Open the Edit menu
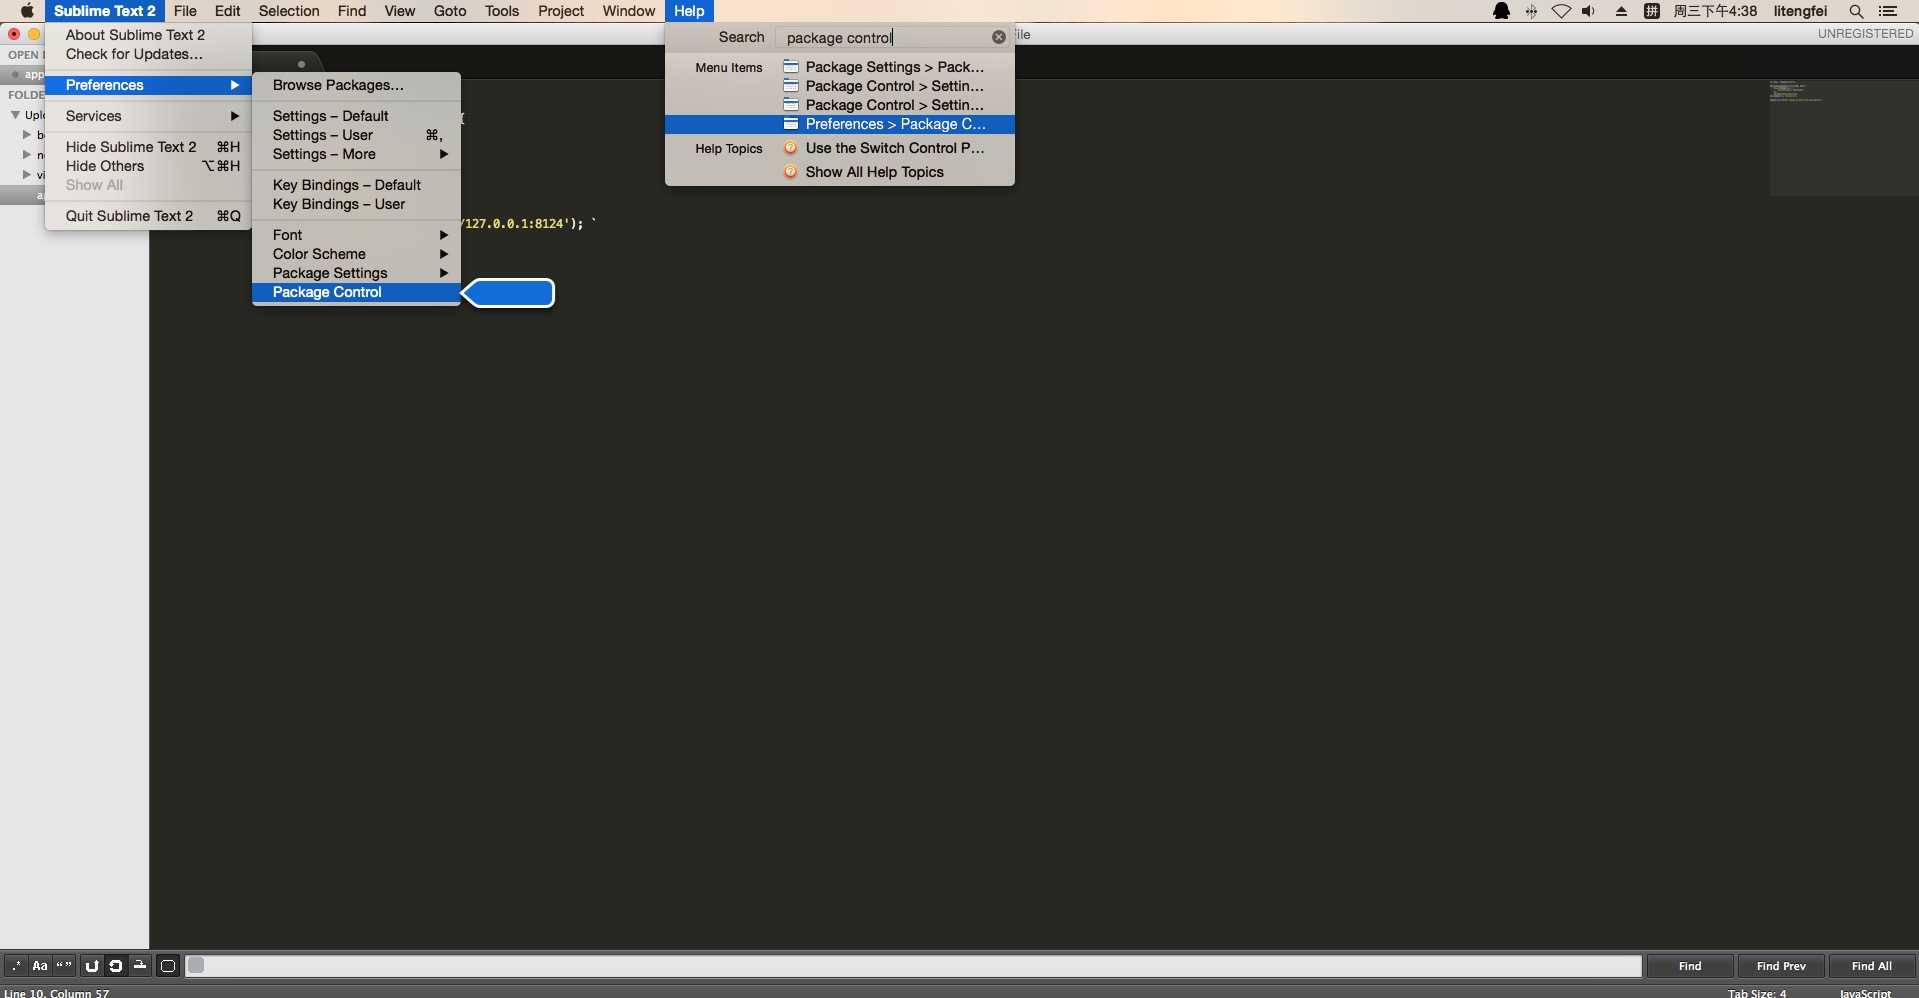Screen dimensions: 1919x998 click(228, 11)
